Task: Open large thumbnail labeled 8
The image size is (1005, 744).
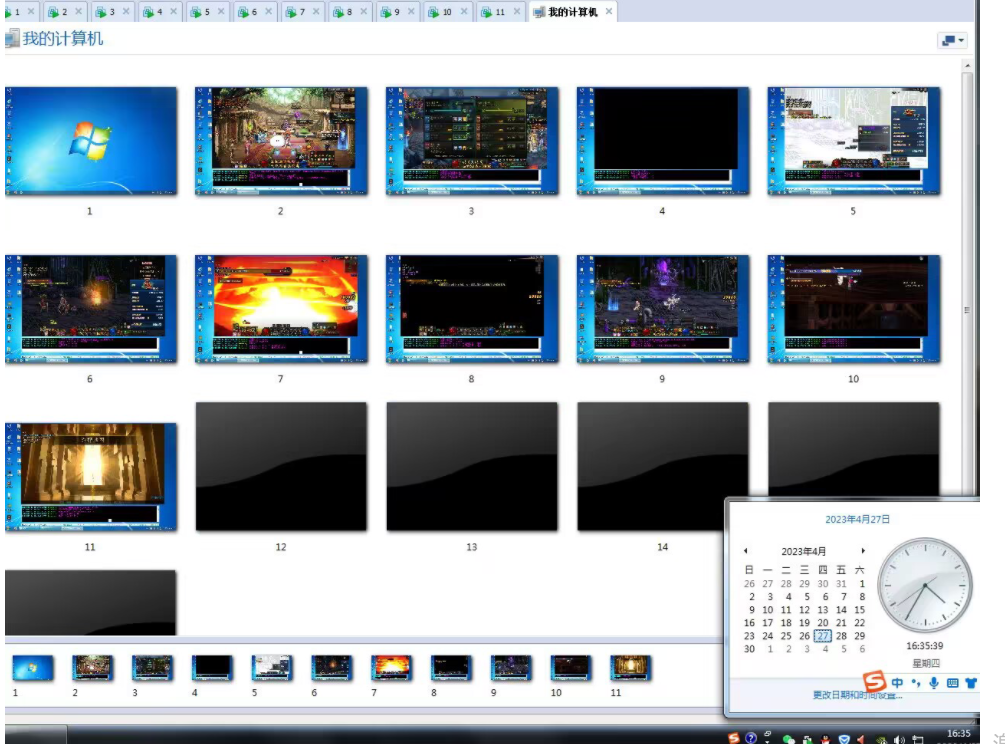Action: click(x=472, y=309)
